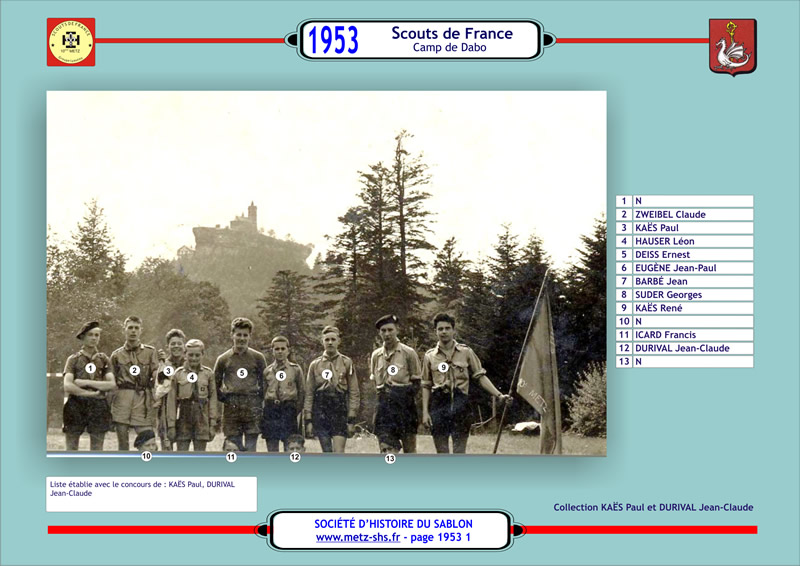The height and width of the screenshot is (566, 800).
Task: Click name list row number 13
Action: coord(685,361)
